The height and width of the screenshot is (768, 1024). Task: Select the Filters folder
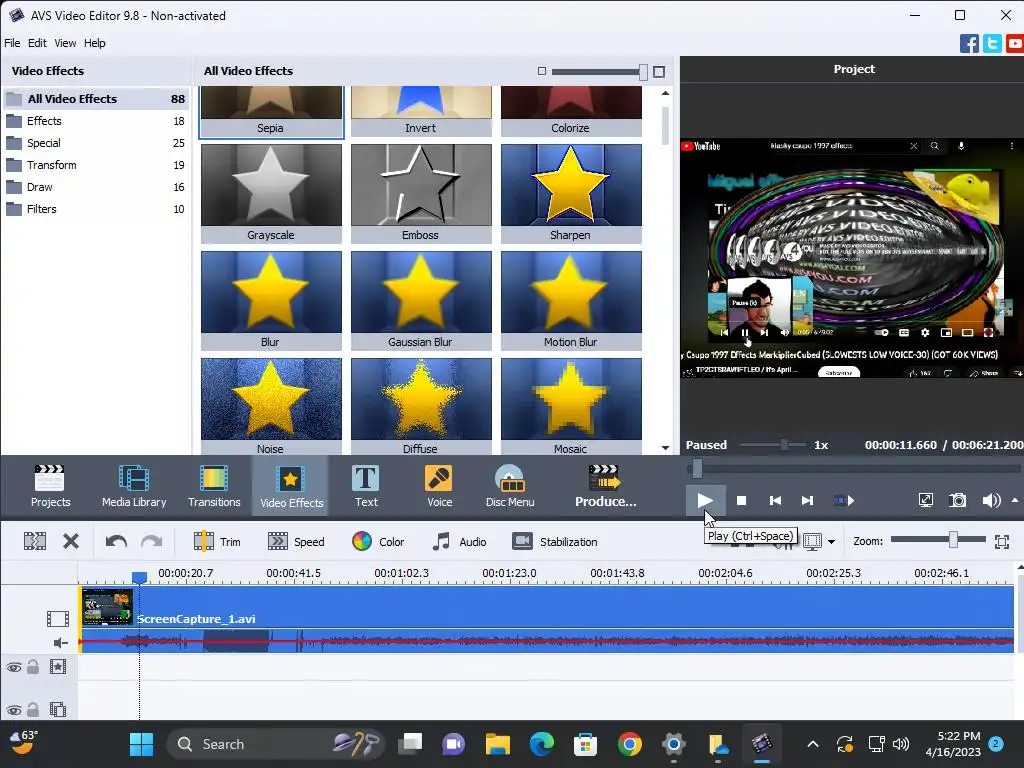pos(95,209)
